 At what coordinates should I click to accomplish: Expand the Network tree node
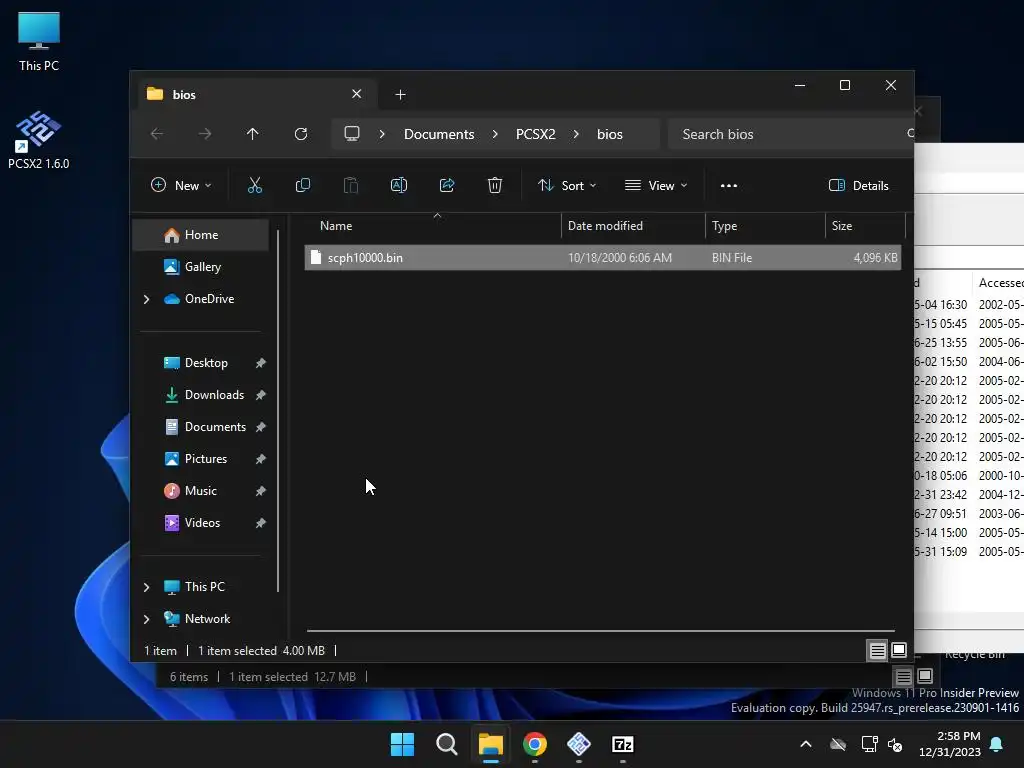click(x=146, y=619)
